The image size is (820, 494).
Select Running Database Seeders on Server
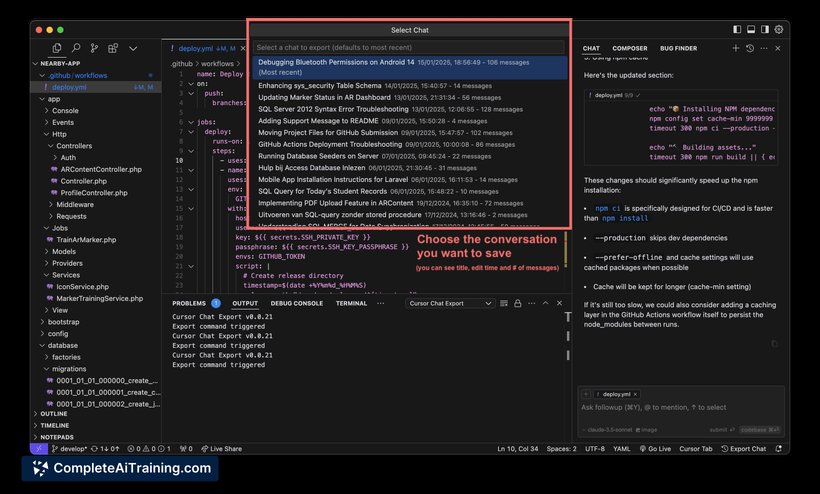(x=409, y=156)
